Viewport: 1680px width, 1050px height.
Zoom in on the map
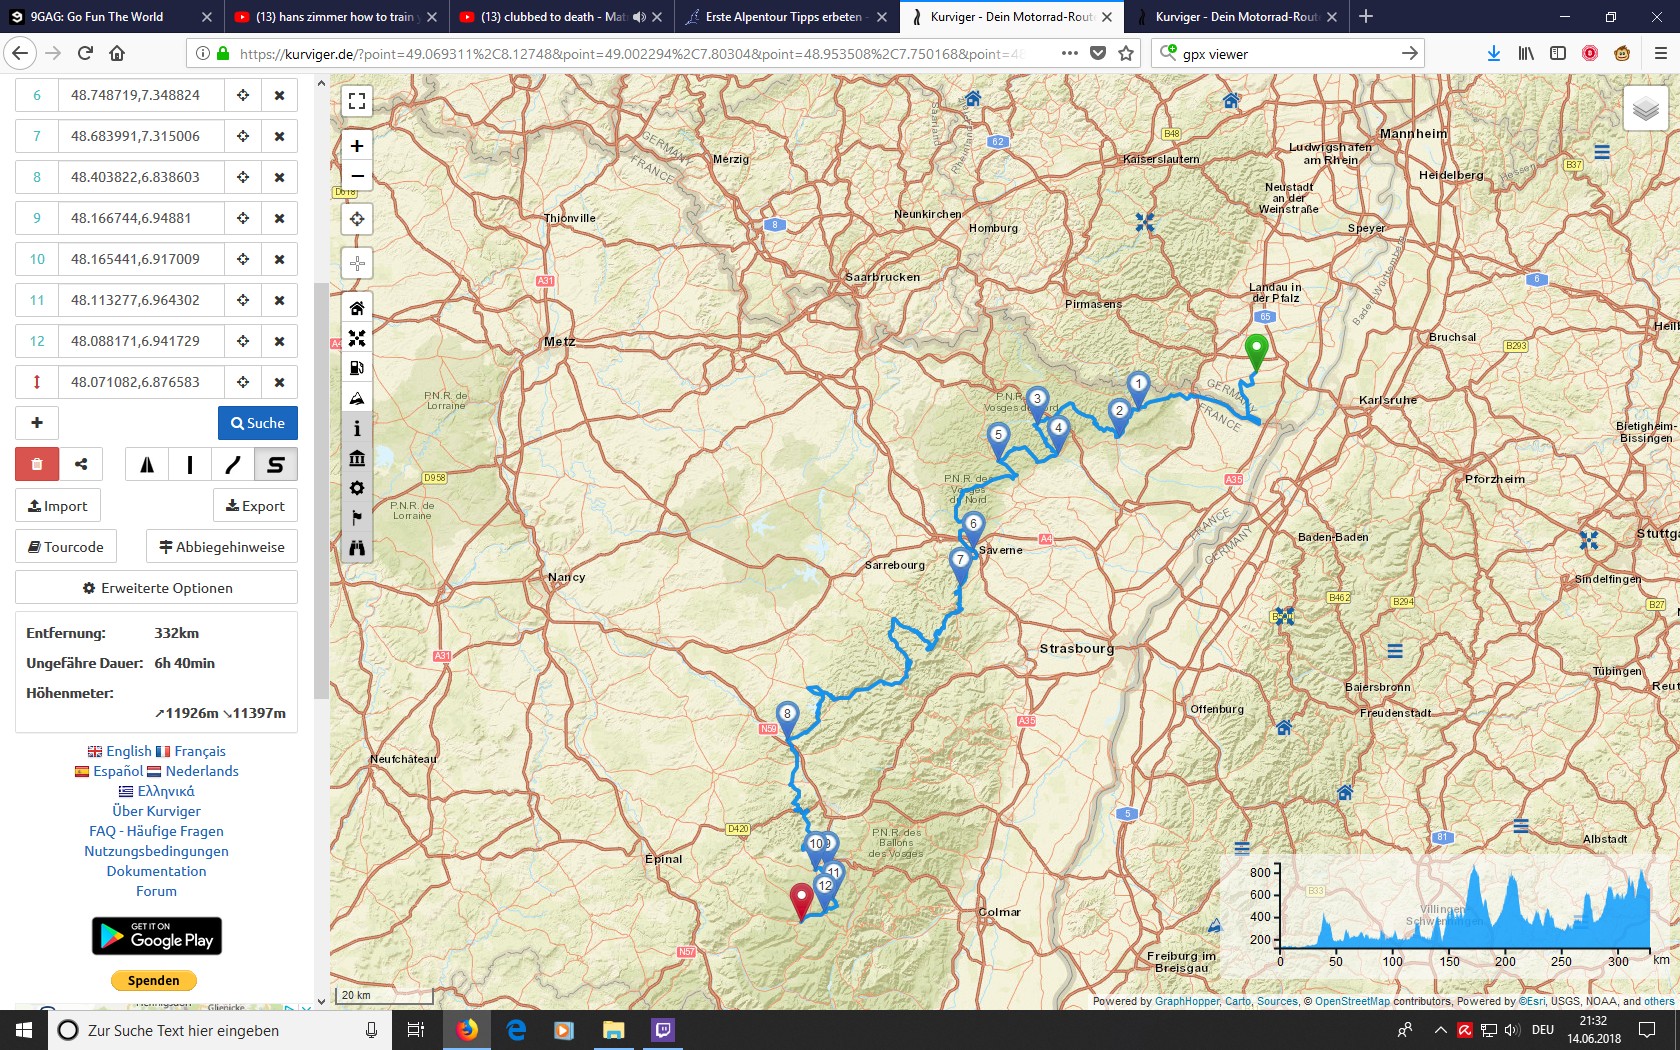tap(357, 146)
